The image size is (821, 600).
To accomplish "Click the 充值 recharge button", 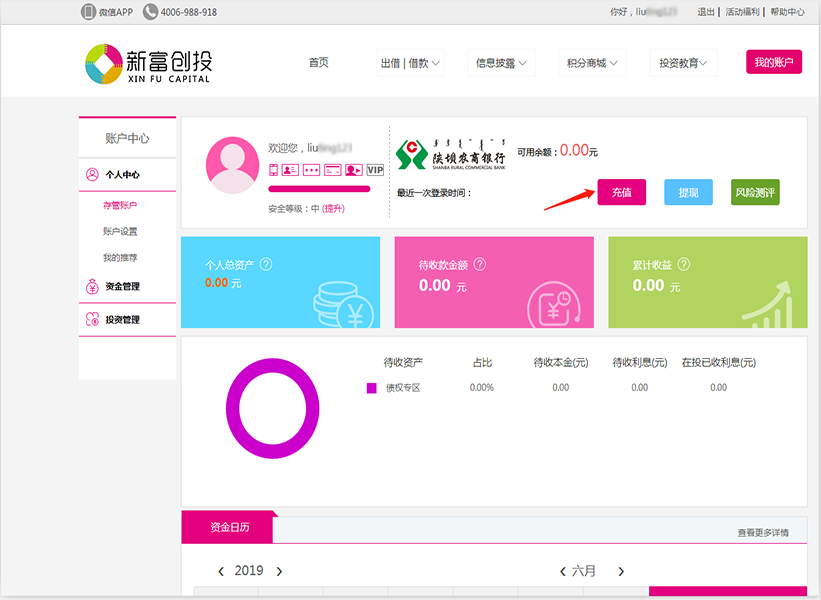I will click(x=622, y=192).
